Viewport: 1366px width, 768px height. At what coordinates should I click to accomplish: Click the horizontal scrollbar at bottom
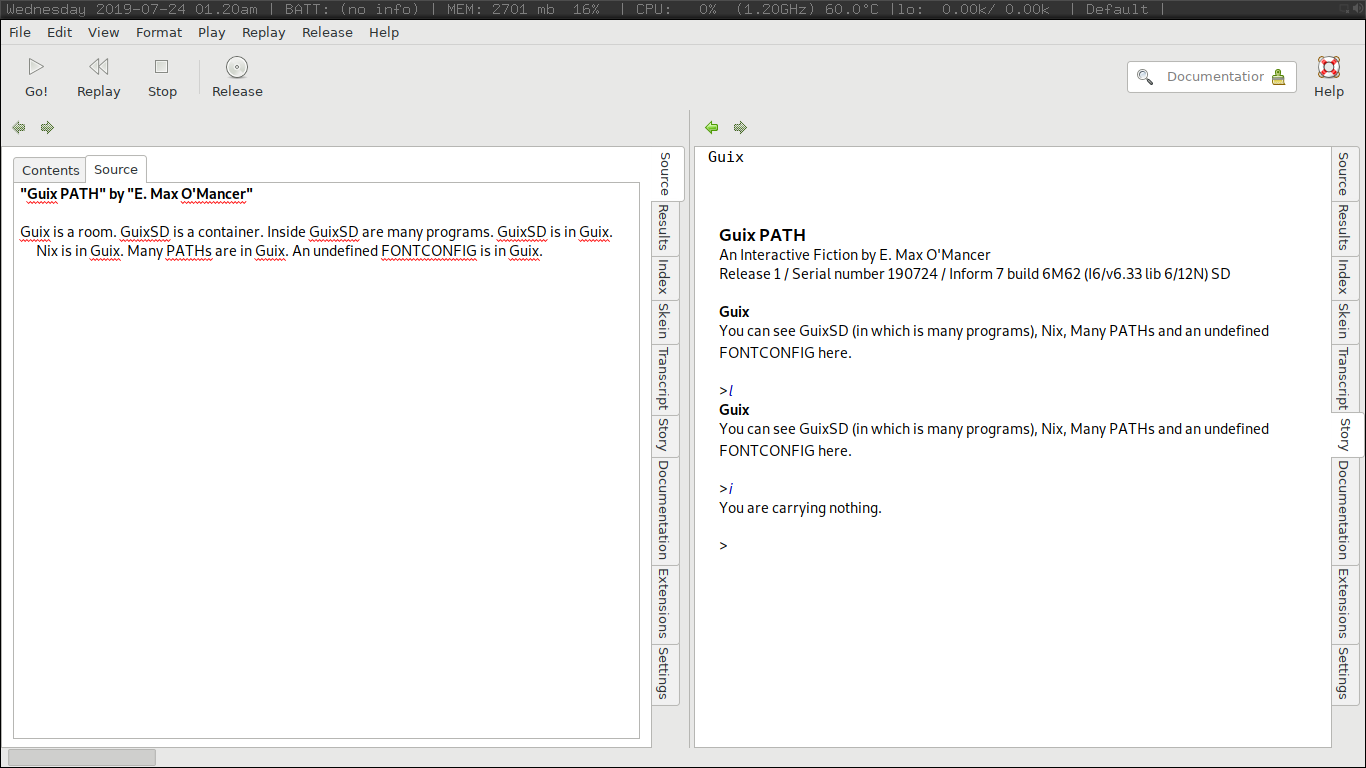click(81, 757)
